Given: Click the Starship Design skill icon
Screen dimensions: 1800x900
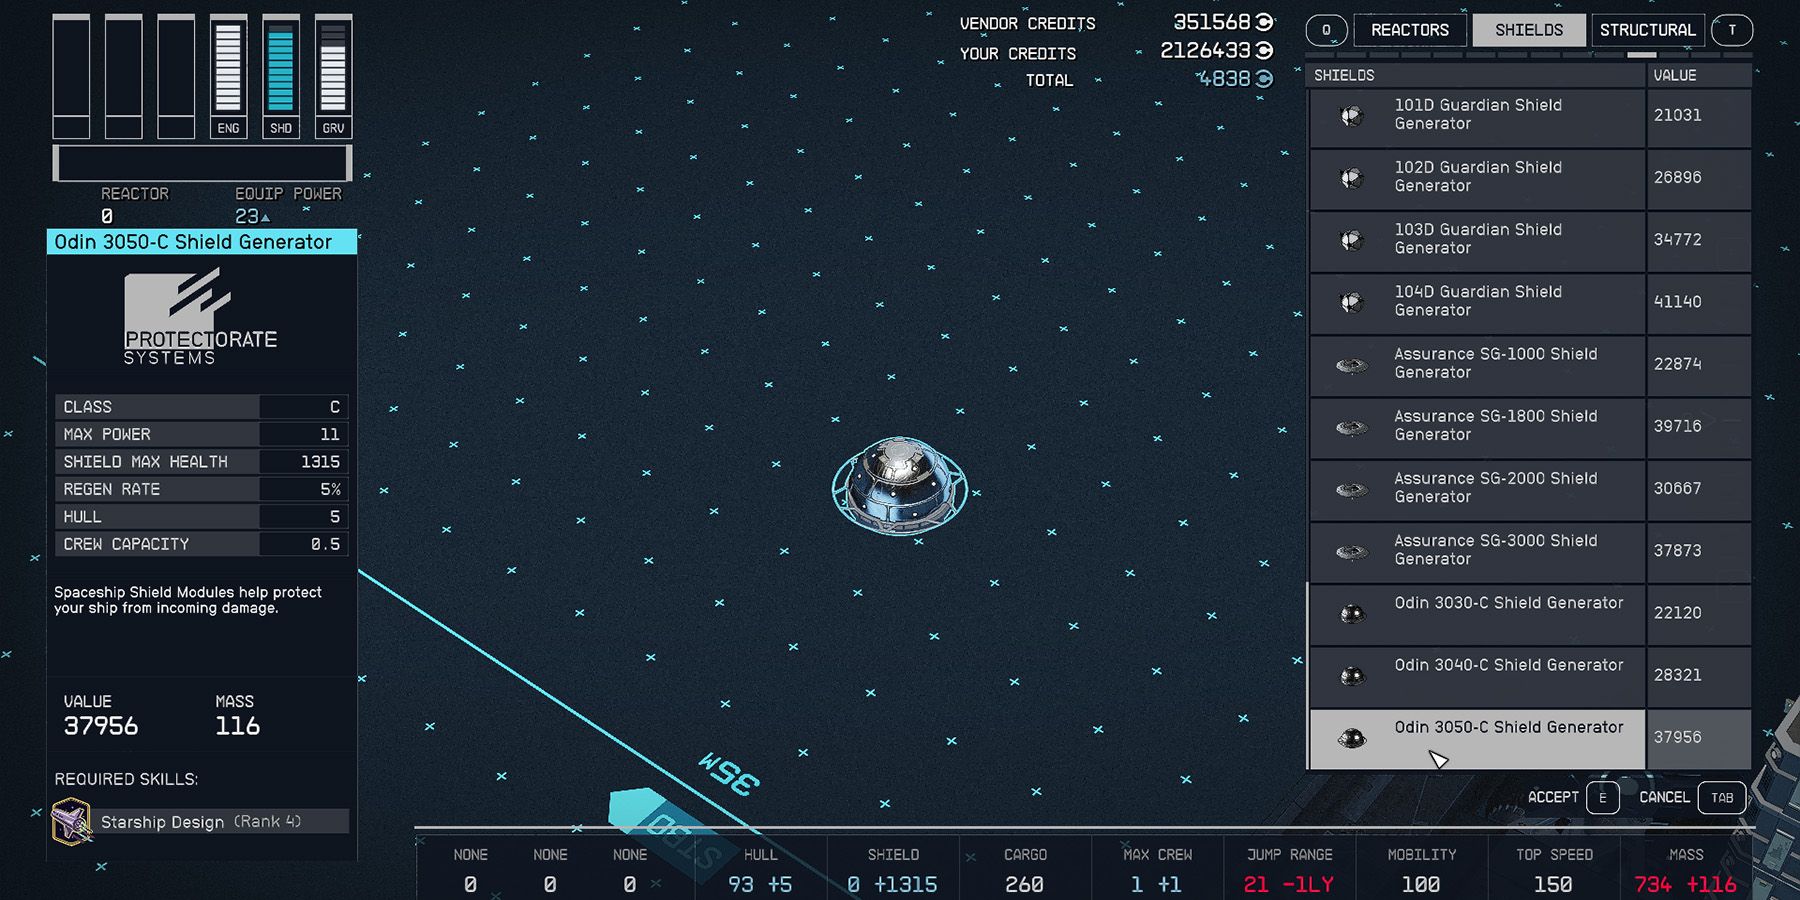Looking at the screenshot, I should [71, 822].
